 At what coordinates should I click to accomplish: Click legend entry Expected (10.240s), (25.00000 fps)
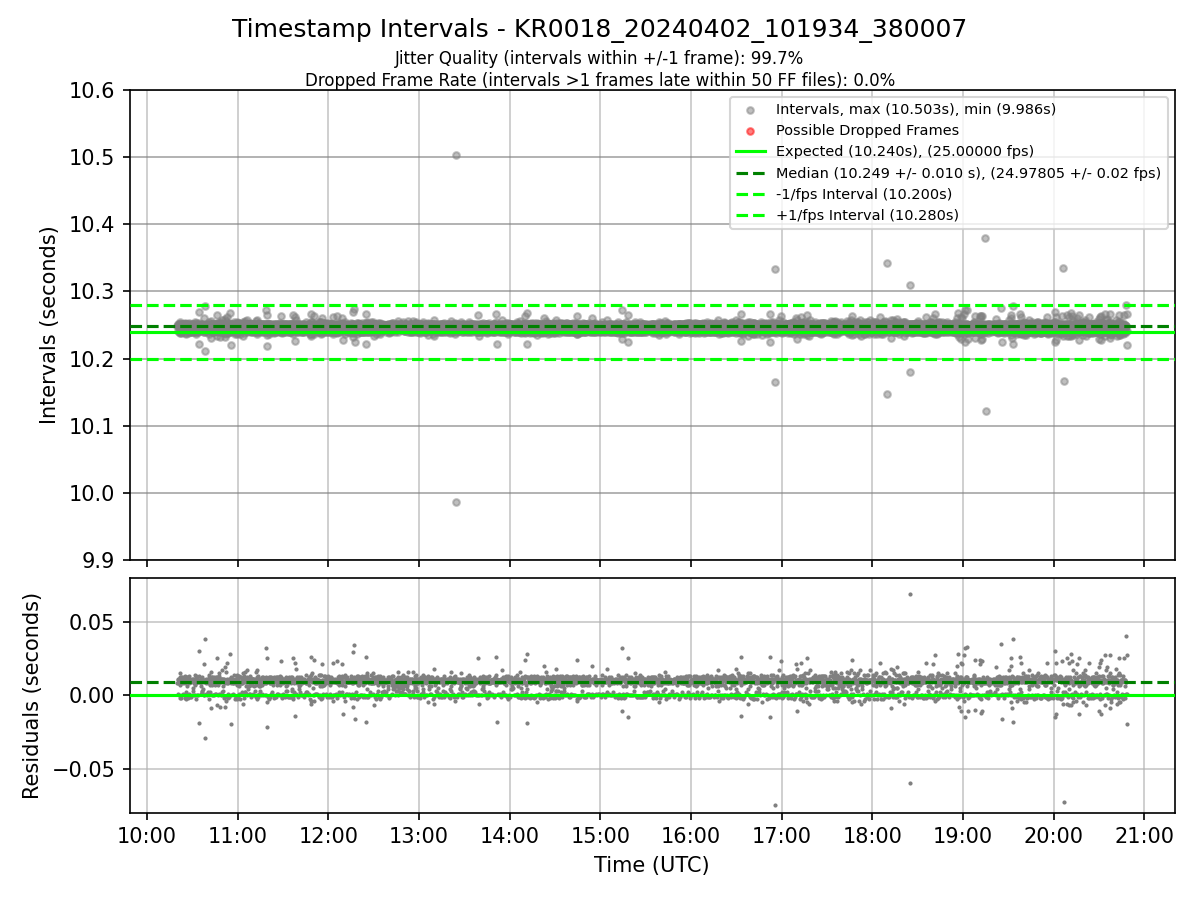click(x=905, y=151)
